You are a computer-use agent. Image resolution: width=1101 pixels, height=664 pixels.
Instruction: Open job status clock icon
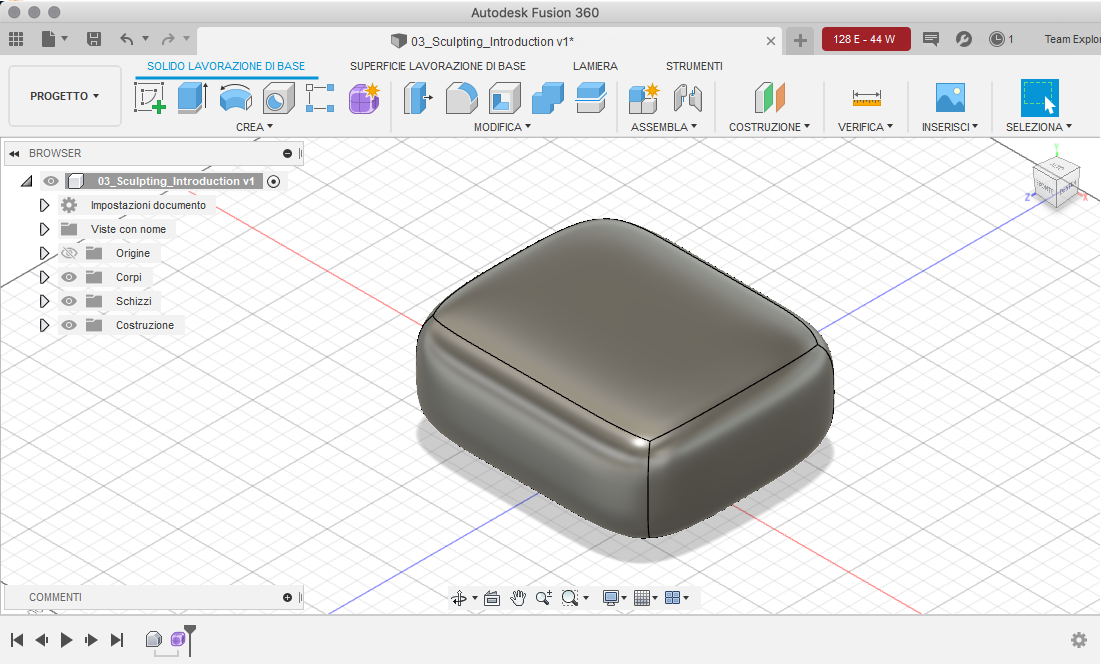point(996,39)
